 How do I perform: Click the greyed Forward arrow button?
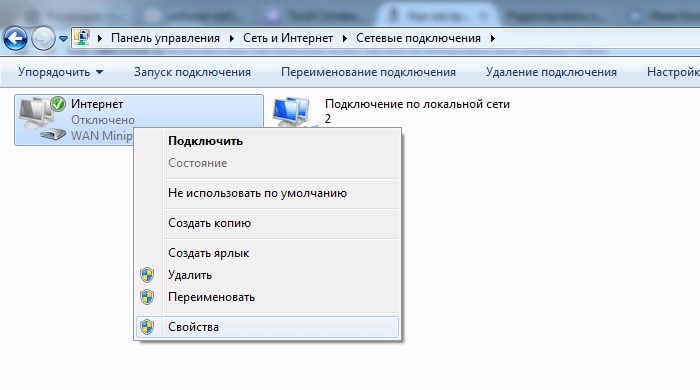tap(43, 38)
